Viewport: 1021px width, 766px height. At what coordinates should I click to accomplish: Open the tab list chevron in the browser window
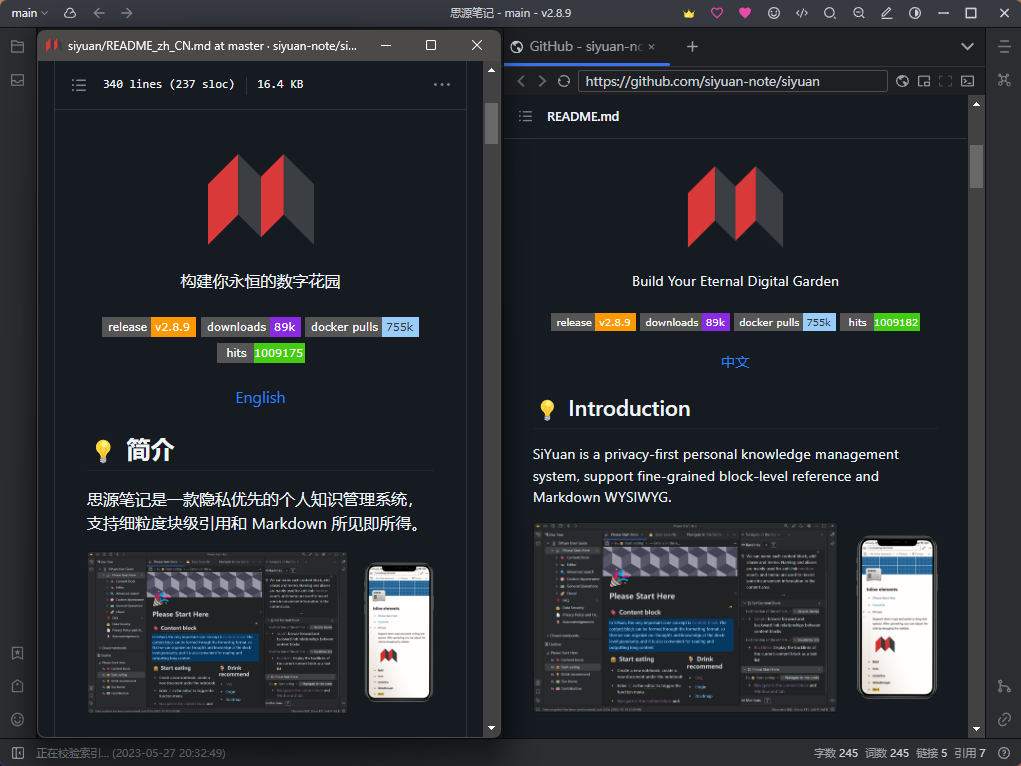tap(966, 46)
